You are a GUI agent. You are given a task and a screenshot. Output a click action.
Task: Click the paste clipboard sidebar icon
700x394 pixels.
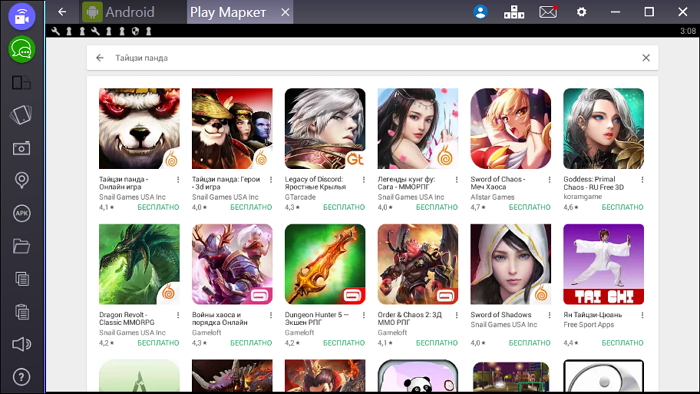(x=22, y=311)
